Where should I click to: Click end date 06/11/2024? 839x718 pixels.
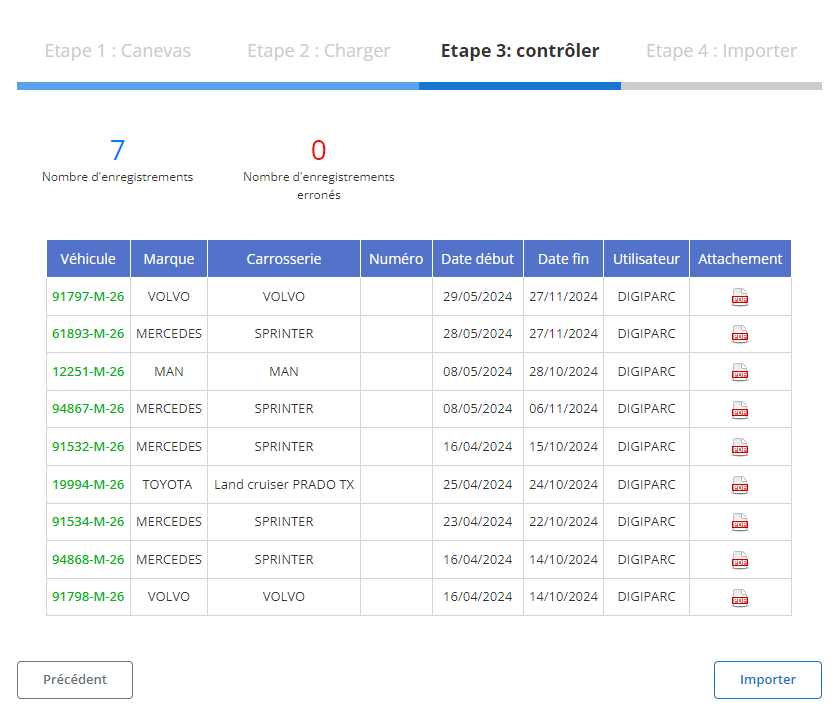tap(563, 409)
